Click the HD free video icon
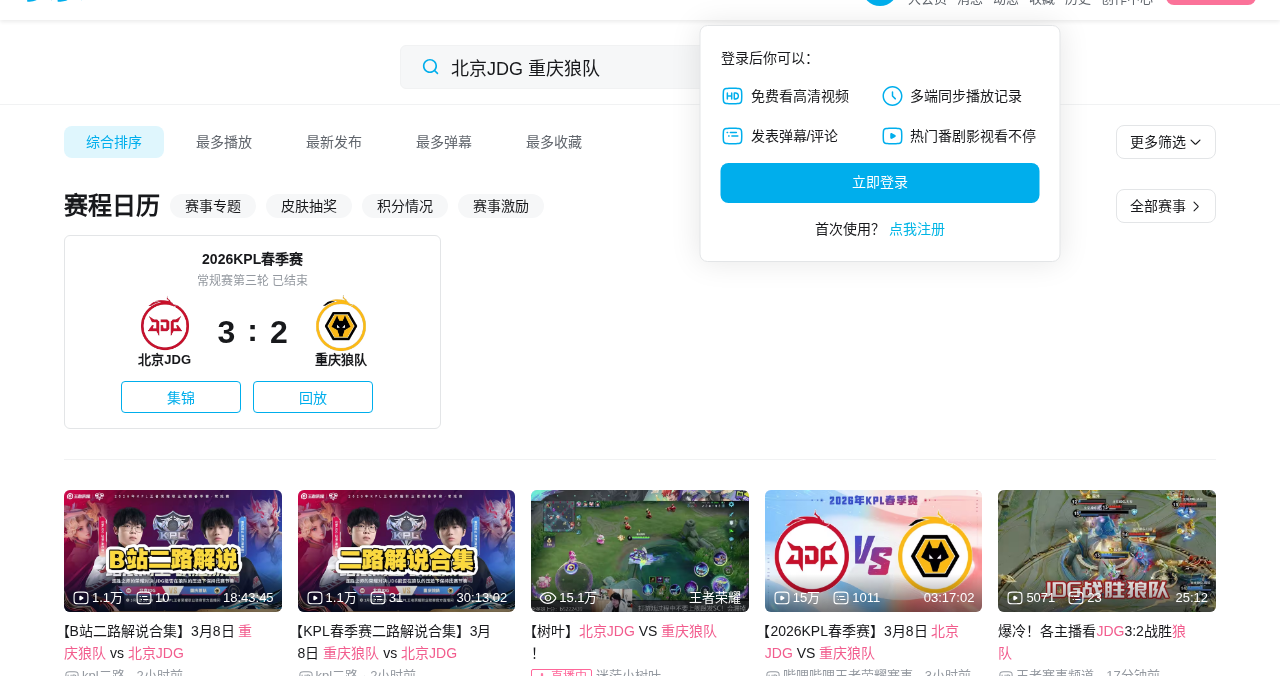 pos(732,96)
